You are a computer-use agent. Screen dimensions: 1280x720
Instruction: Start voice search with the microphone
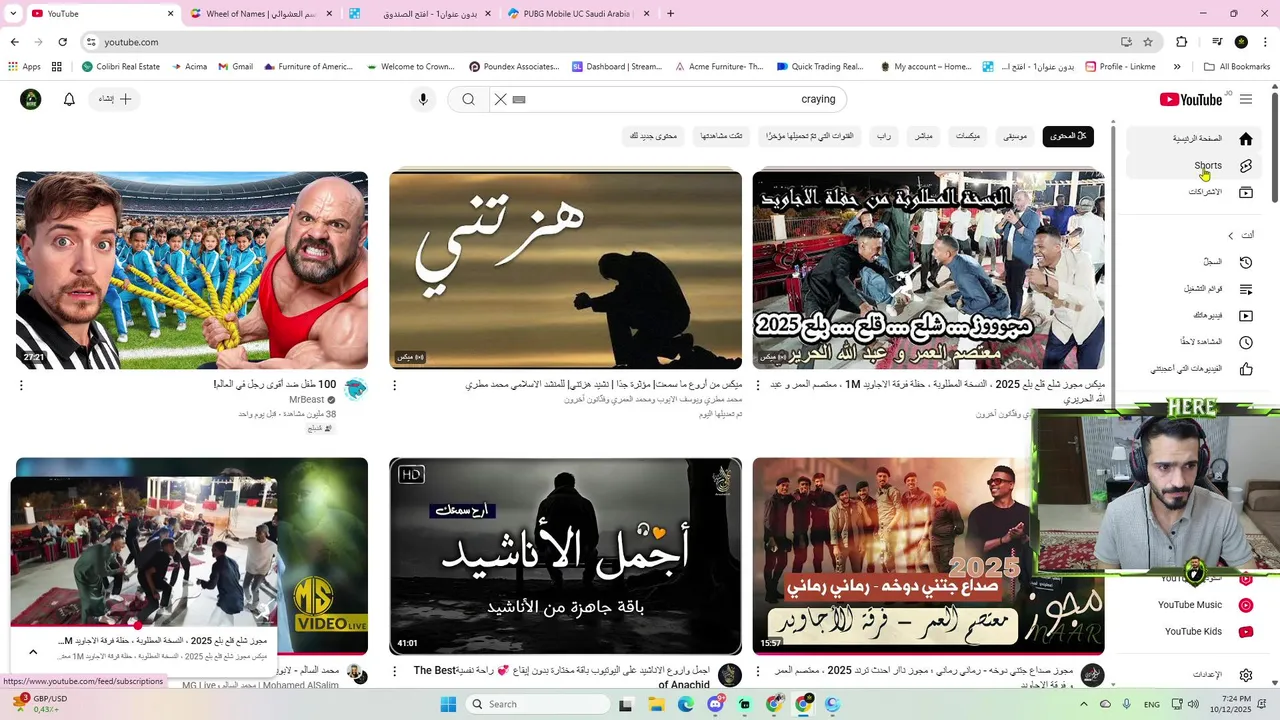423,99
